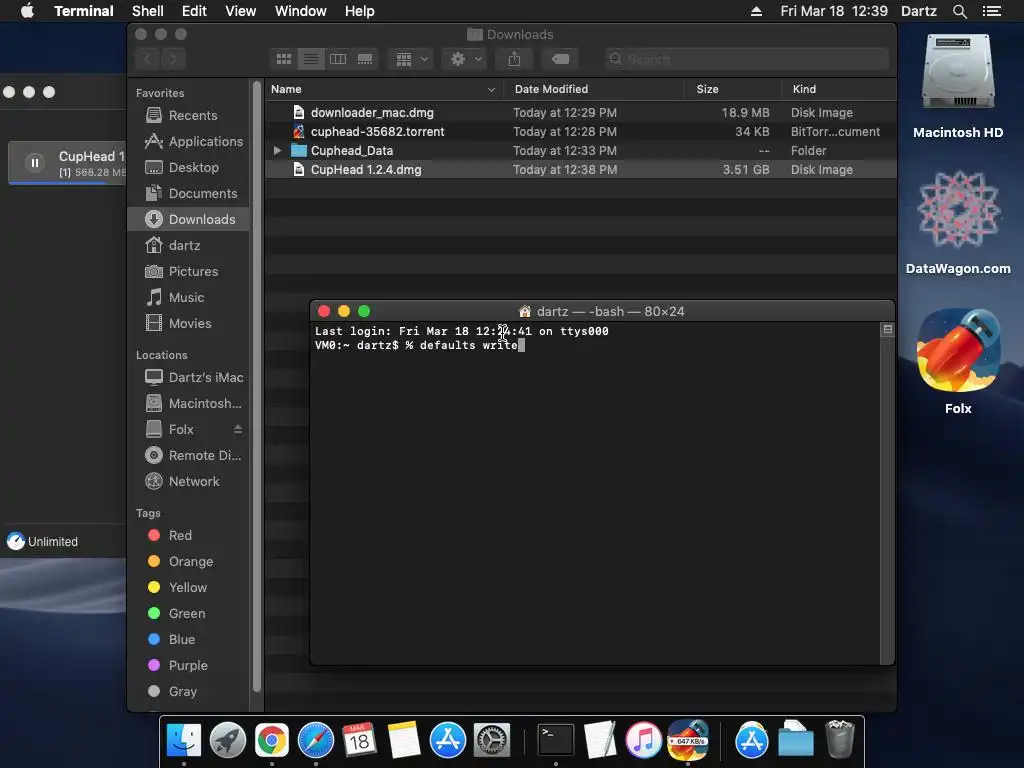Click Dartz user name in menu bar

[919, 11]
